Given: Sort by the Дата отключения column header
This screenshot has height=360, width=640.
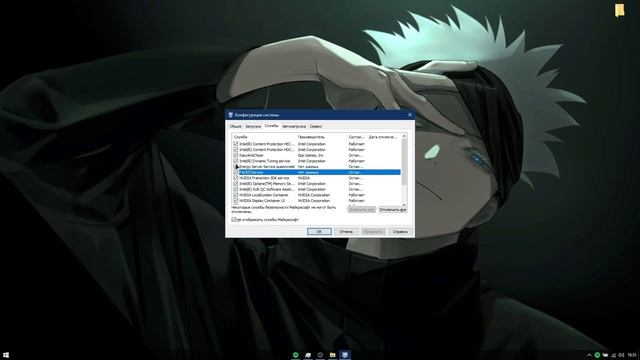Looking at the screenshot, I should pos(383,137).
